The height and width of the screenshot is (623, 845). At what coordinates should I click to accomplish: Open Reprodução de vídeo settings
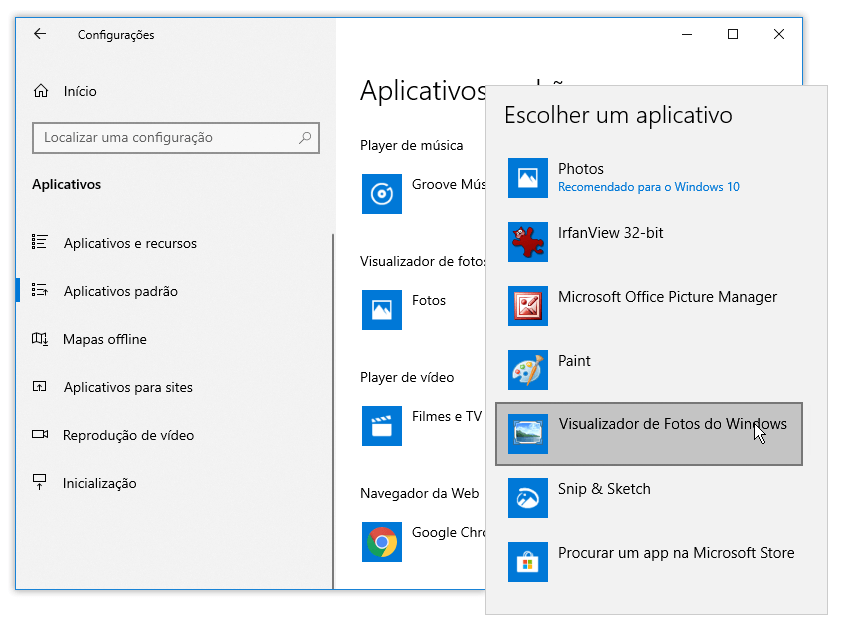[x=128, y=435]
